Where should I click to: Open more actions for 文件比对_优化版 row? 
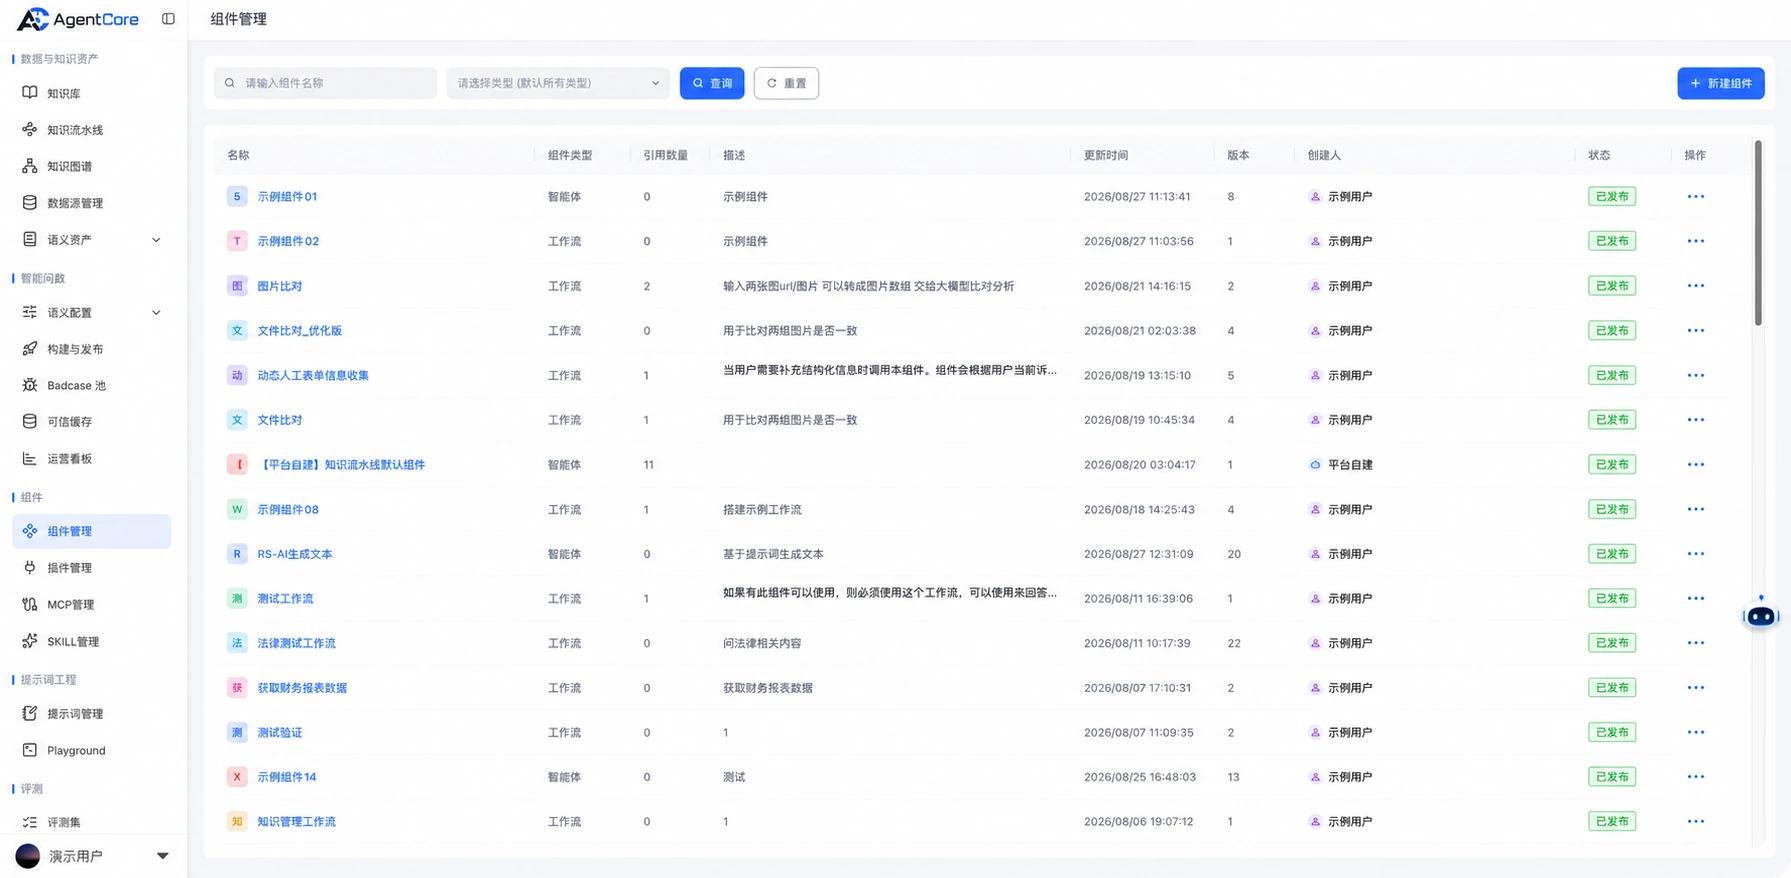coord(1695,331)
